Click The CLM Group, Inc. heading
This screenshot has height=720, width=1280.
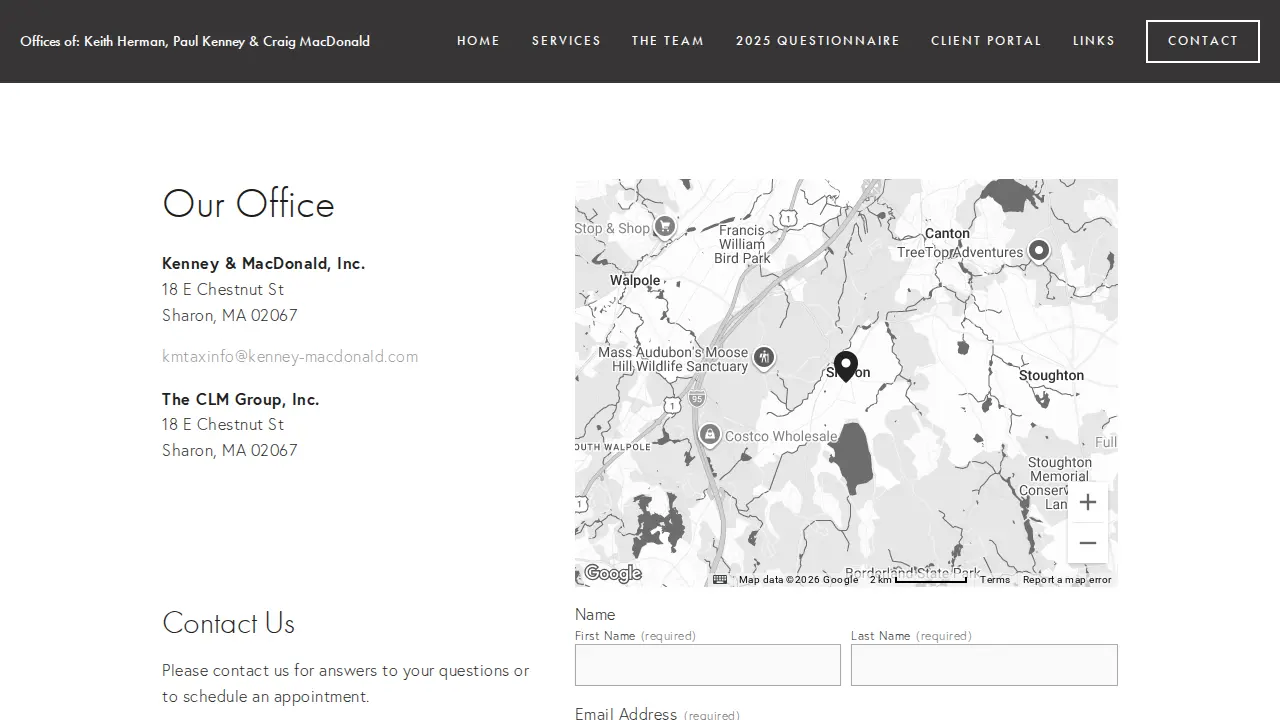(x=241, y=399)
